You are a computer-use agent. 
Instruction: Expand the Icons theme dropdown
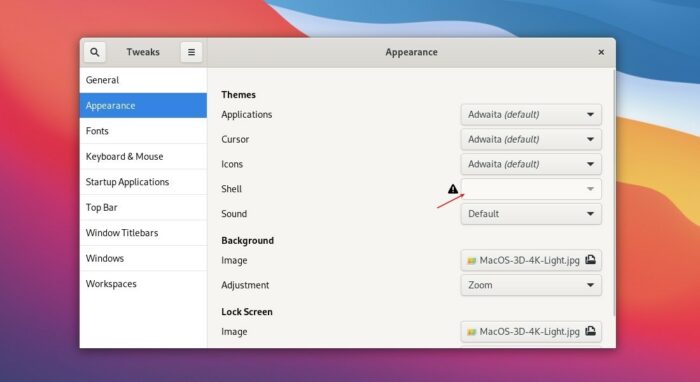pos(531,164)
